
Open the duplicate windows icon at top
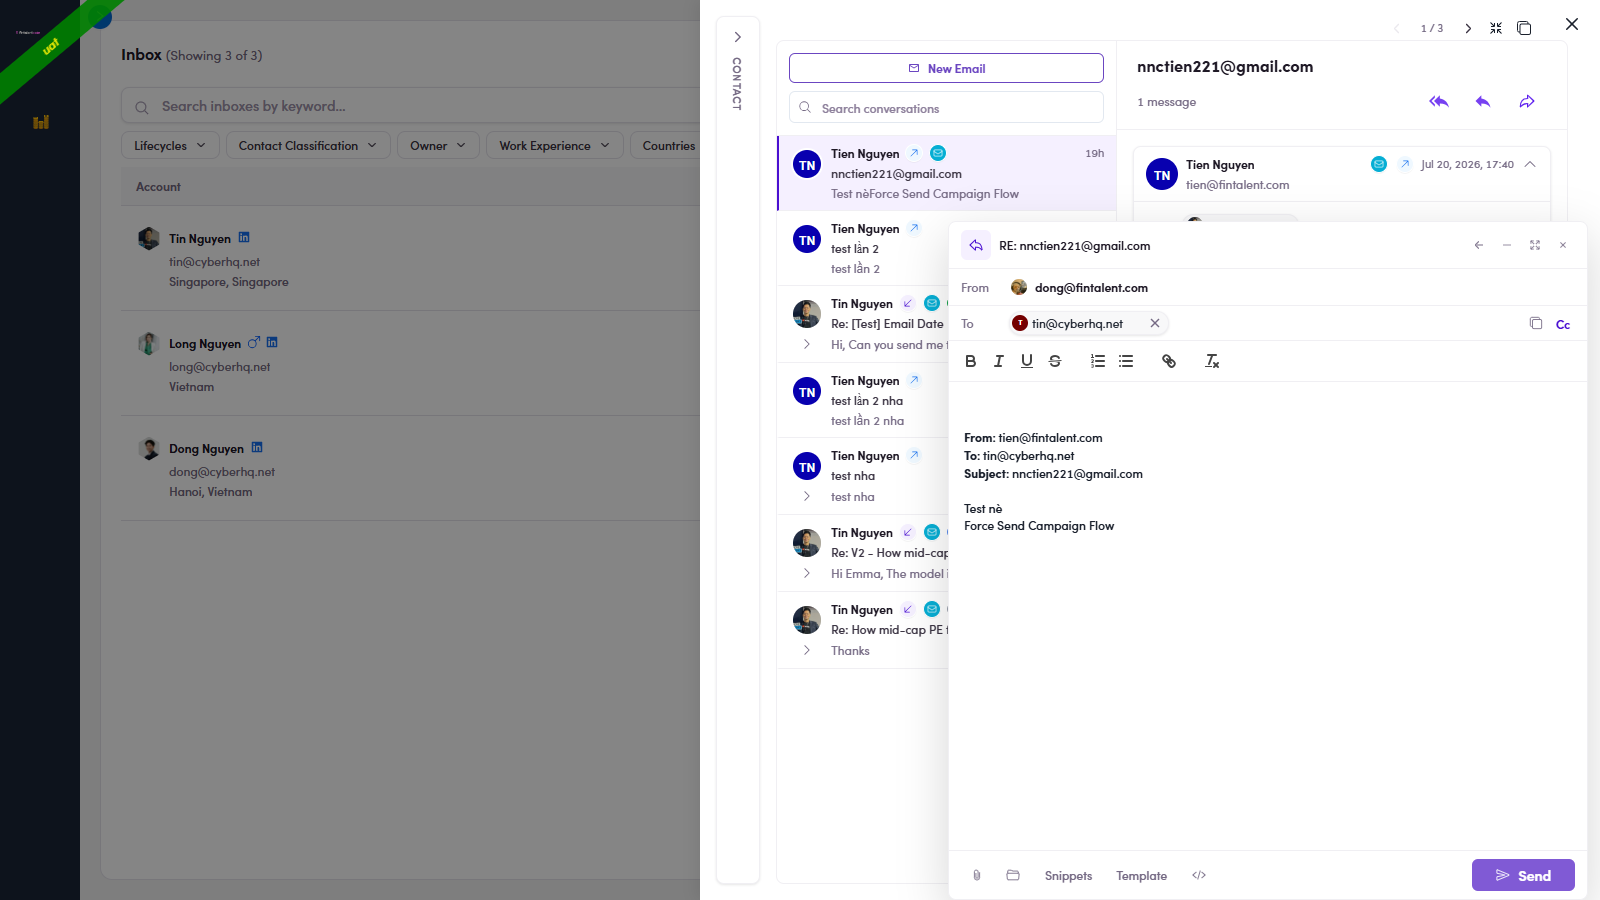click(x=1524, y=28)
